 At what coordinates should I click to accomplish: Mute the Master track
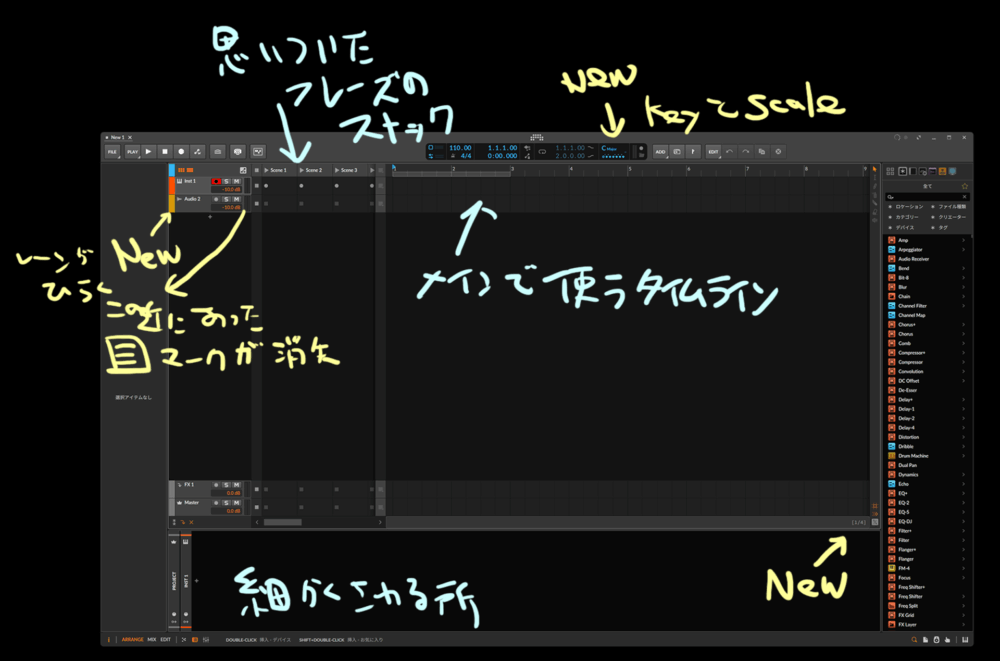(x=236, y=503)
